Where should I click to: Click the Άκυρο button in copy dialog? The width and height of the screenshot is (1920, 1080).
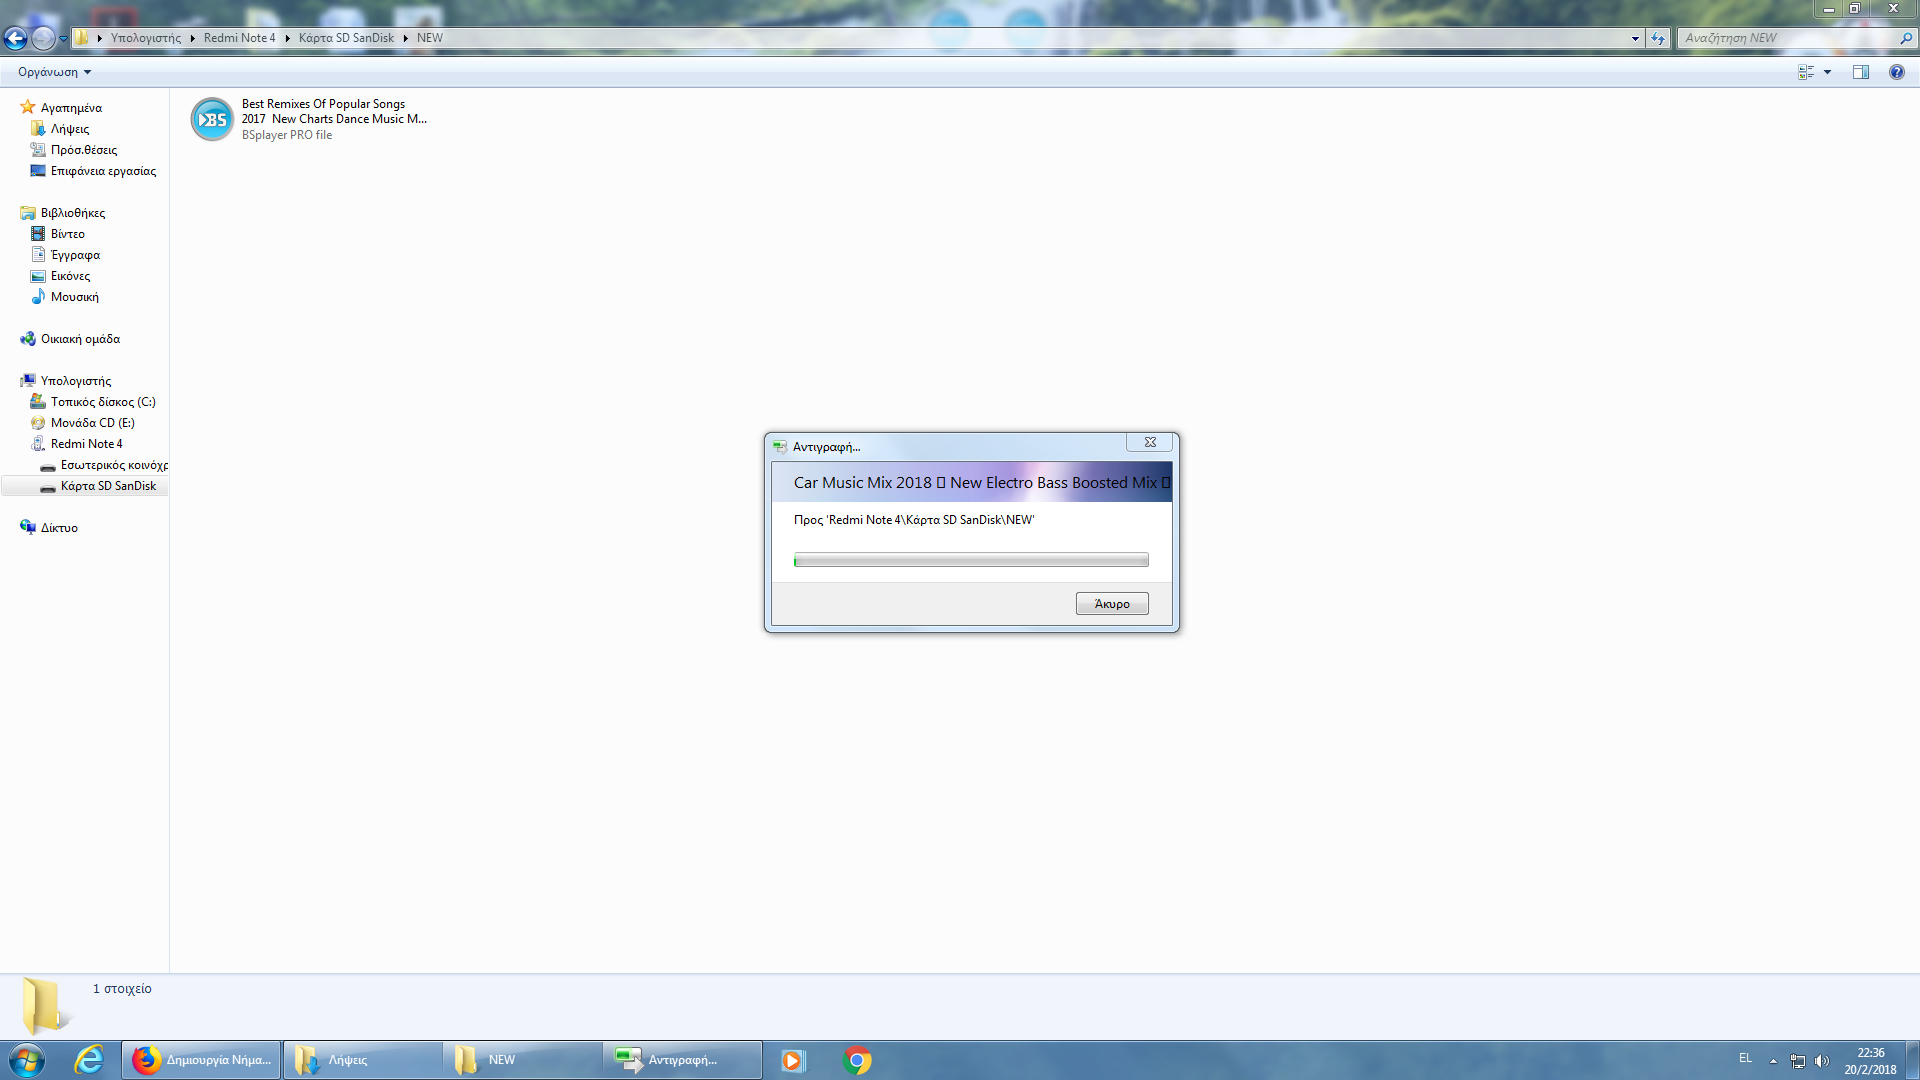click(x=1111, y=603)
